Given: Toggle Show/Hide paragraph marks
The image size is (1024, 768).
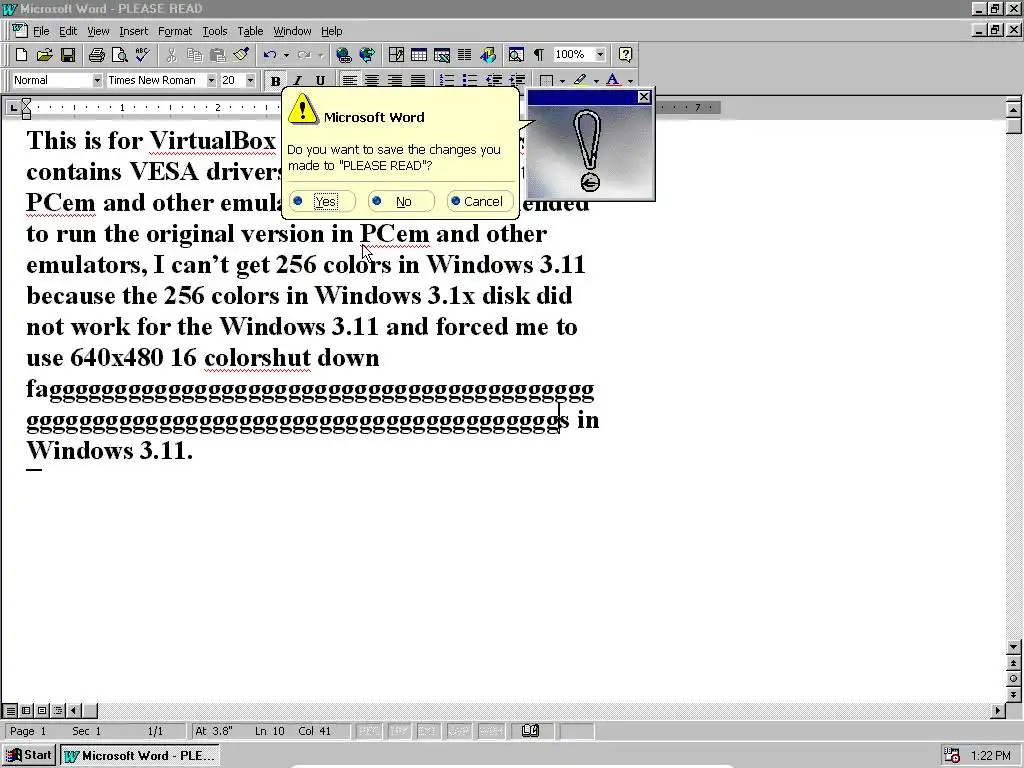Looking at the screenshot, I should click(539, 55).
